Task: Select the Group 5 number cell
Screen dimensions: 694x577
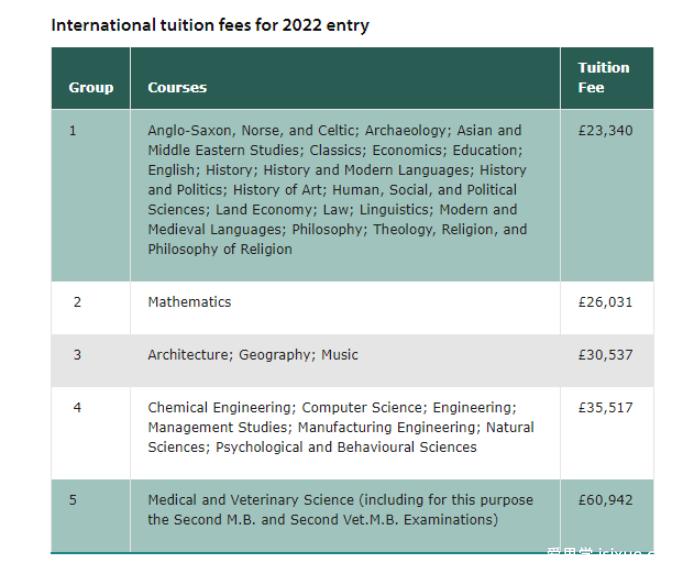Action: point(73,500)
